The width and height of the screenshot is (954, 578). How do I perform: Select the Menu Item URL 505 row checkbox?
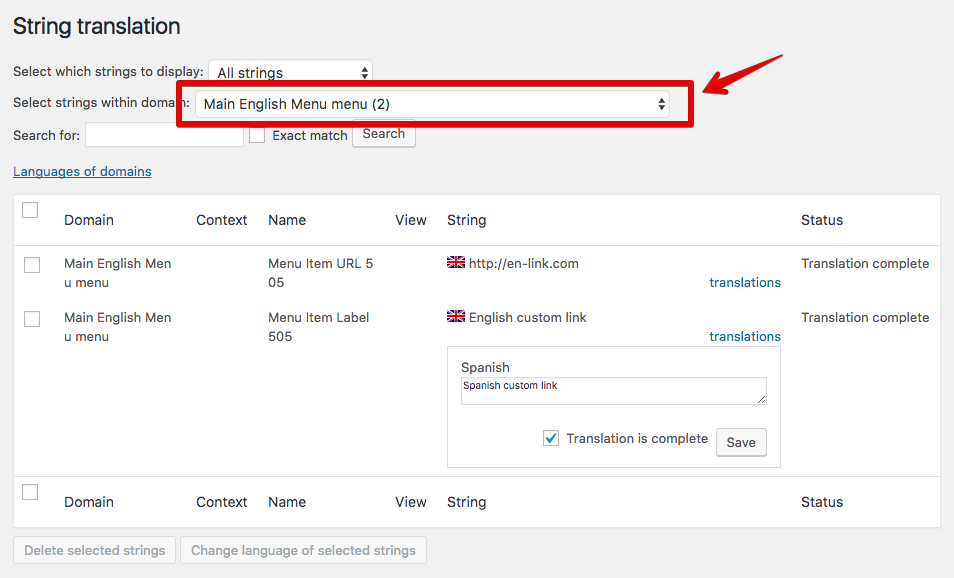(x=32, y=265)
